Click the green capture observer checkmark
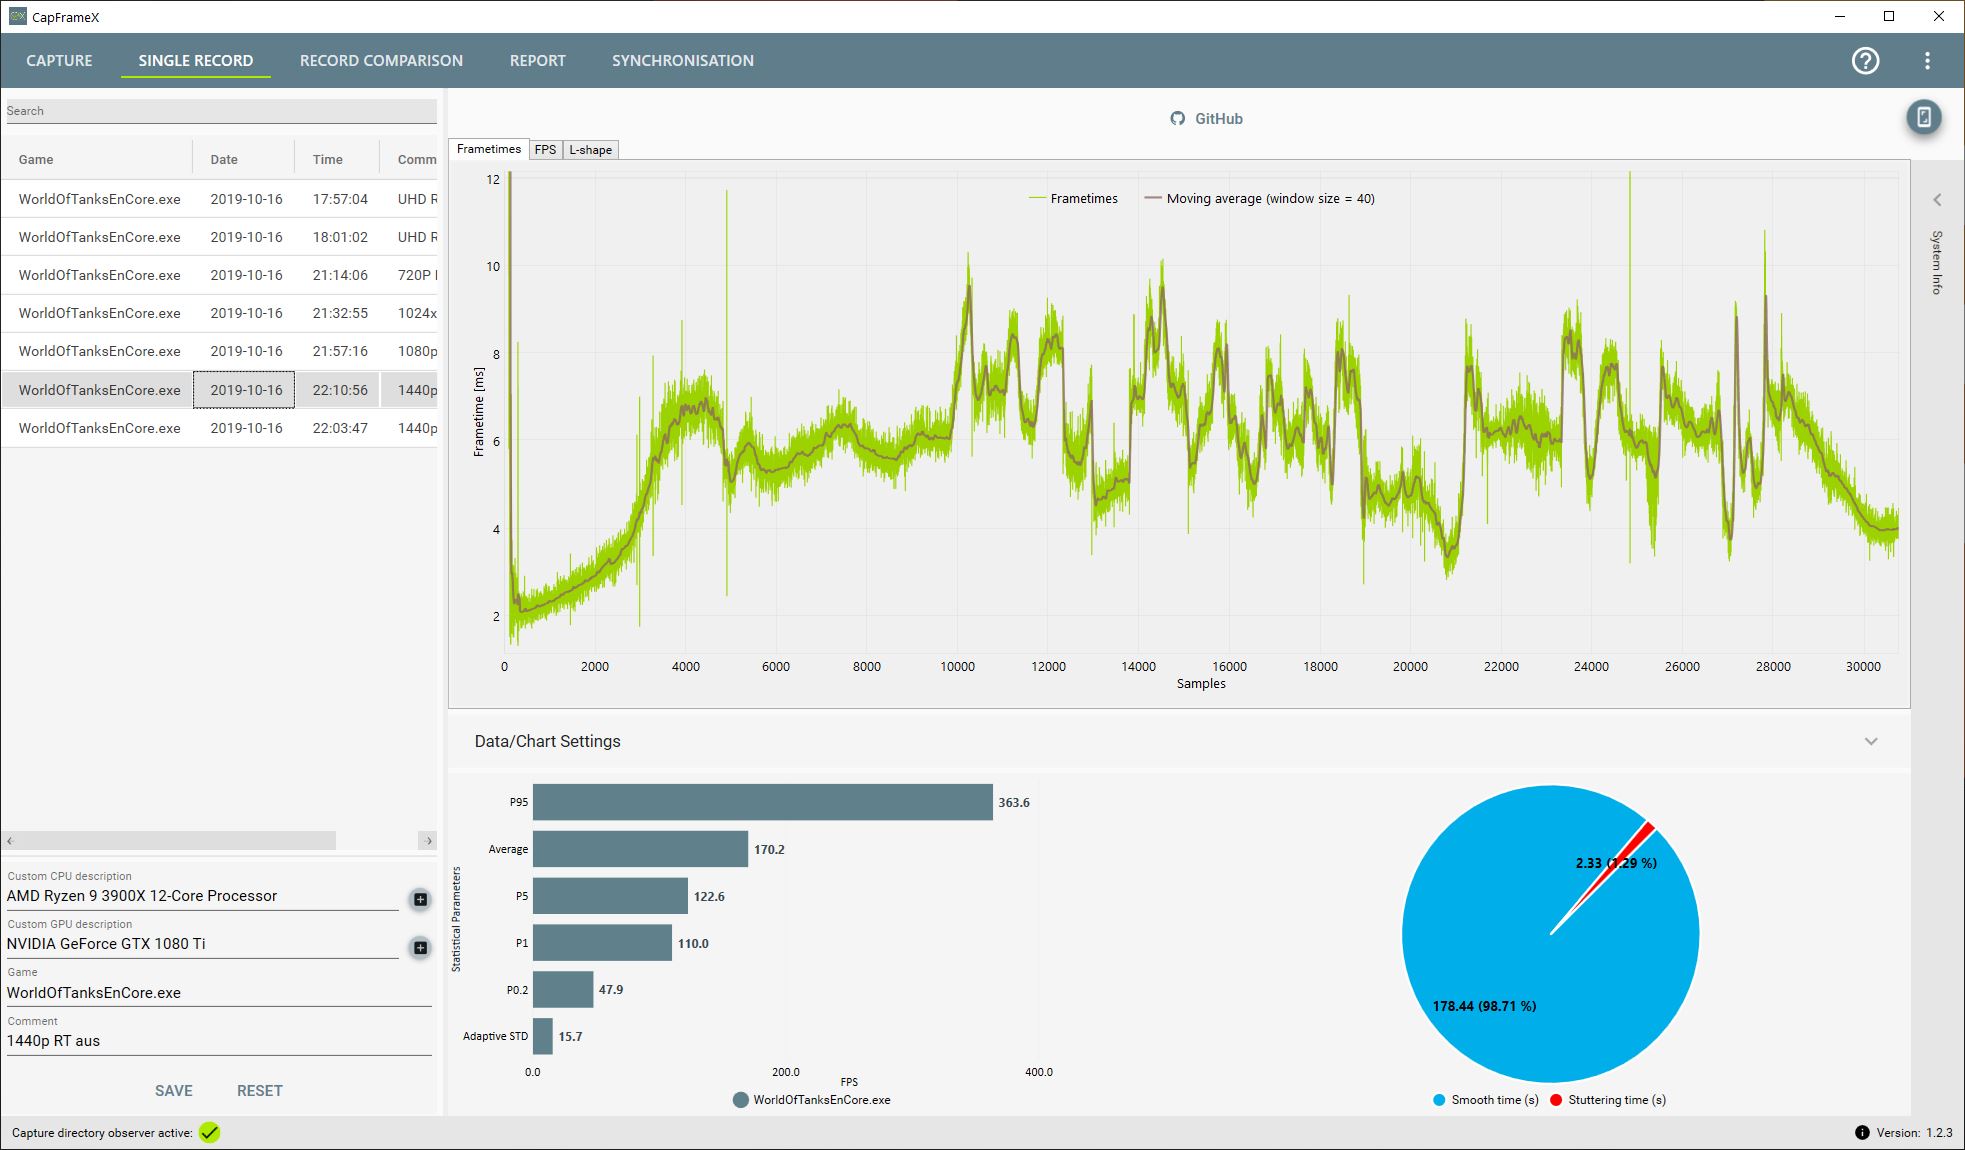This screenshot has height=1150, width=1965. click(x=209, y=1132)
